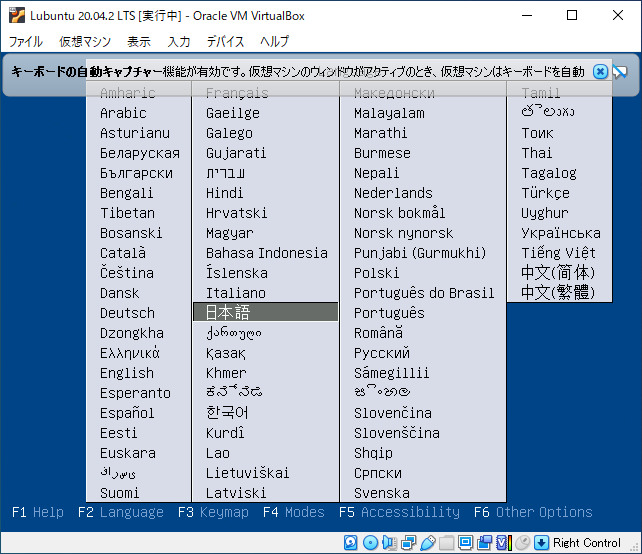The image size is (642, 554).
Task: Open the 入力 menu
Action: 179,41
